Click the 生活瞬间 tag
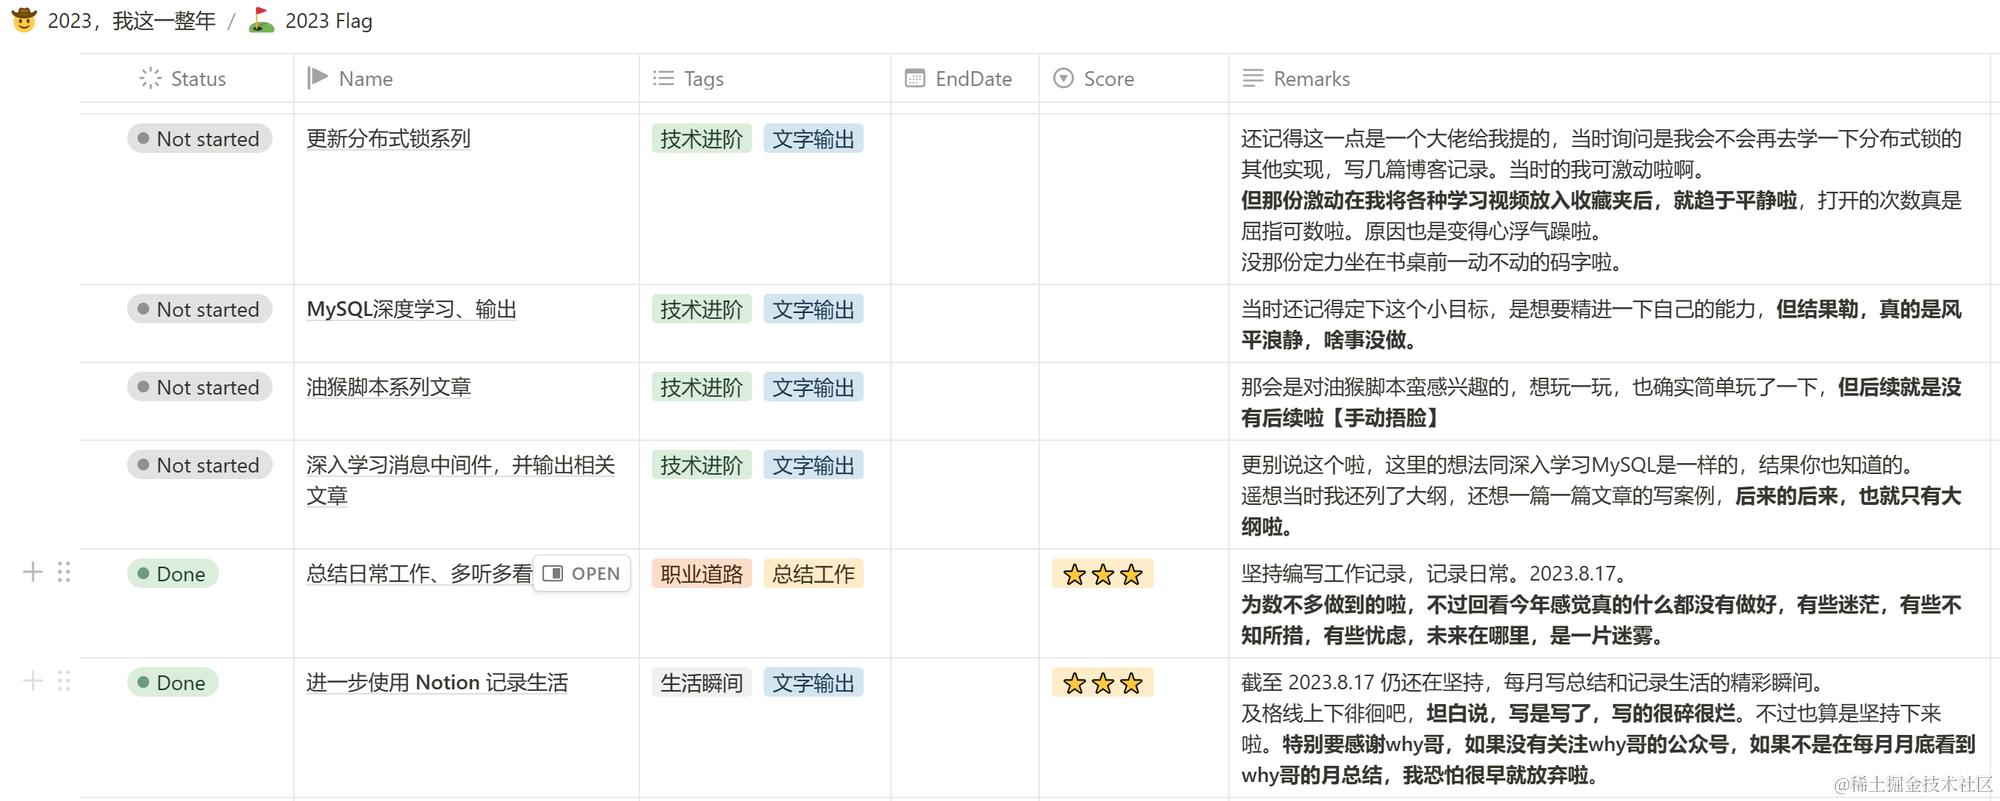 (701, 683)
